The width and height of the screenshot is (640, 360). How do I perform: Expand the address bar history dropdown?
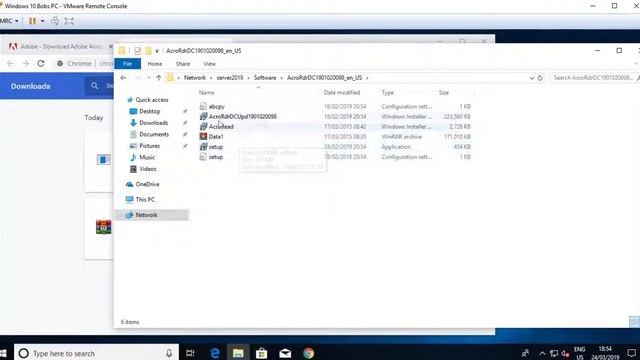(531, 78)
